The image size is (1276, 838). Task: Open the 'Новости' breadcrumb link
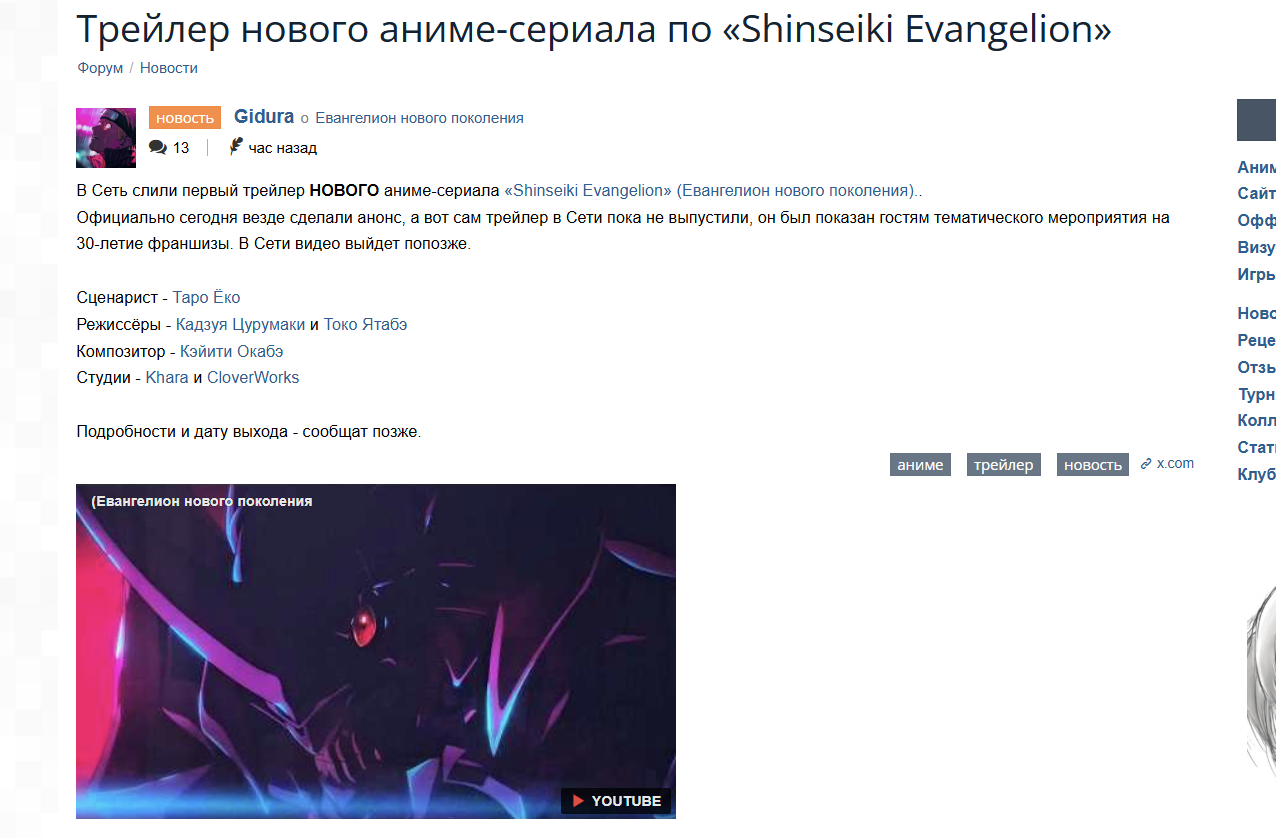pyautogui.click(x=169, y=68)
